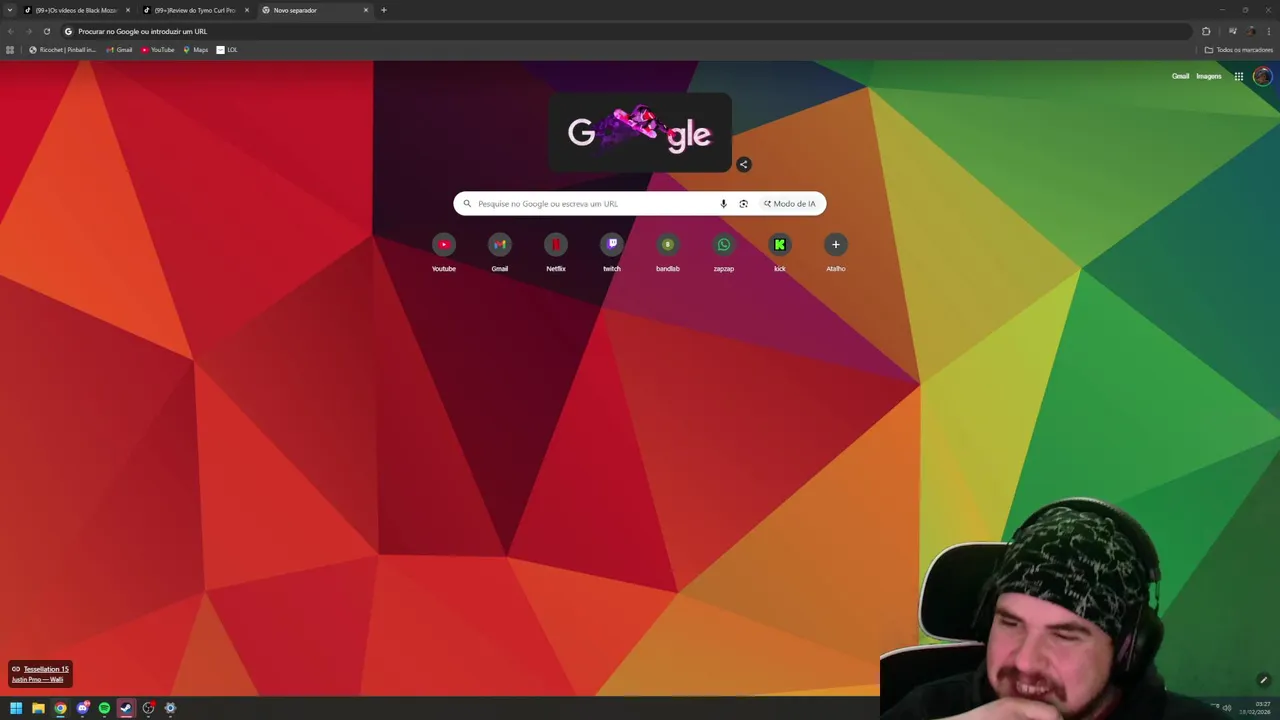Close the Novo separador tab
This screenshot has height=720, width=1280.
pos(366,10)
